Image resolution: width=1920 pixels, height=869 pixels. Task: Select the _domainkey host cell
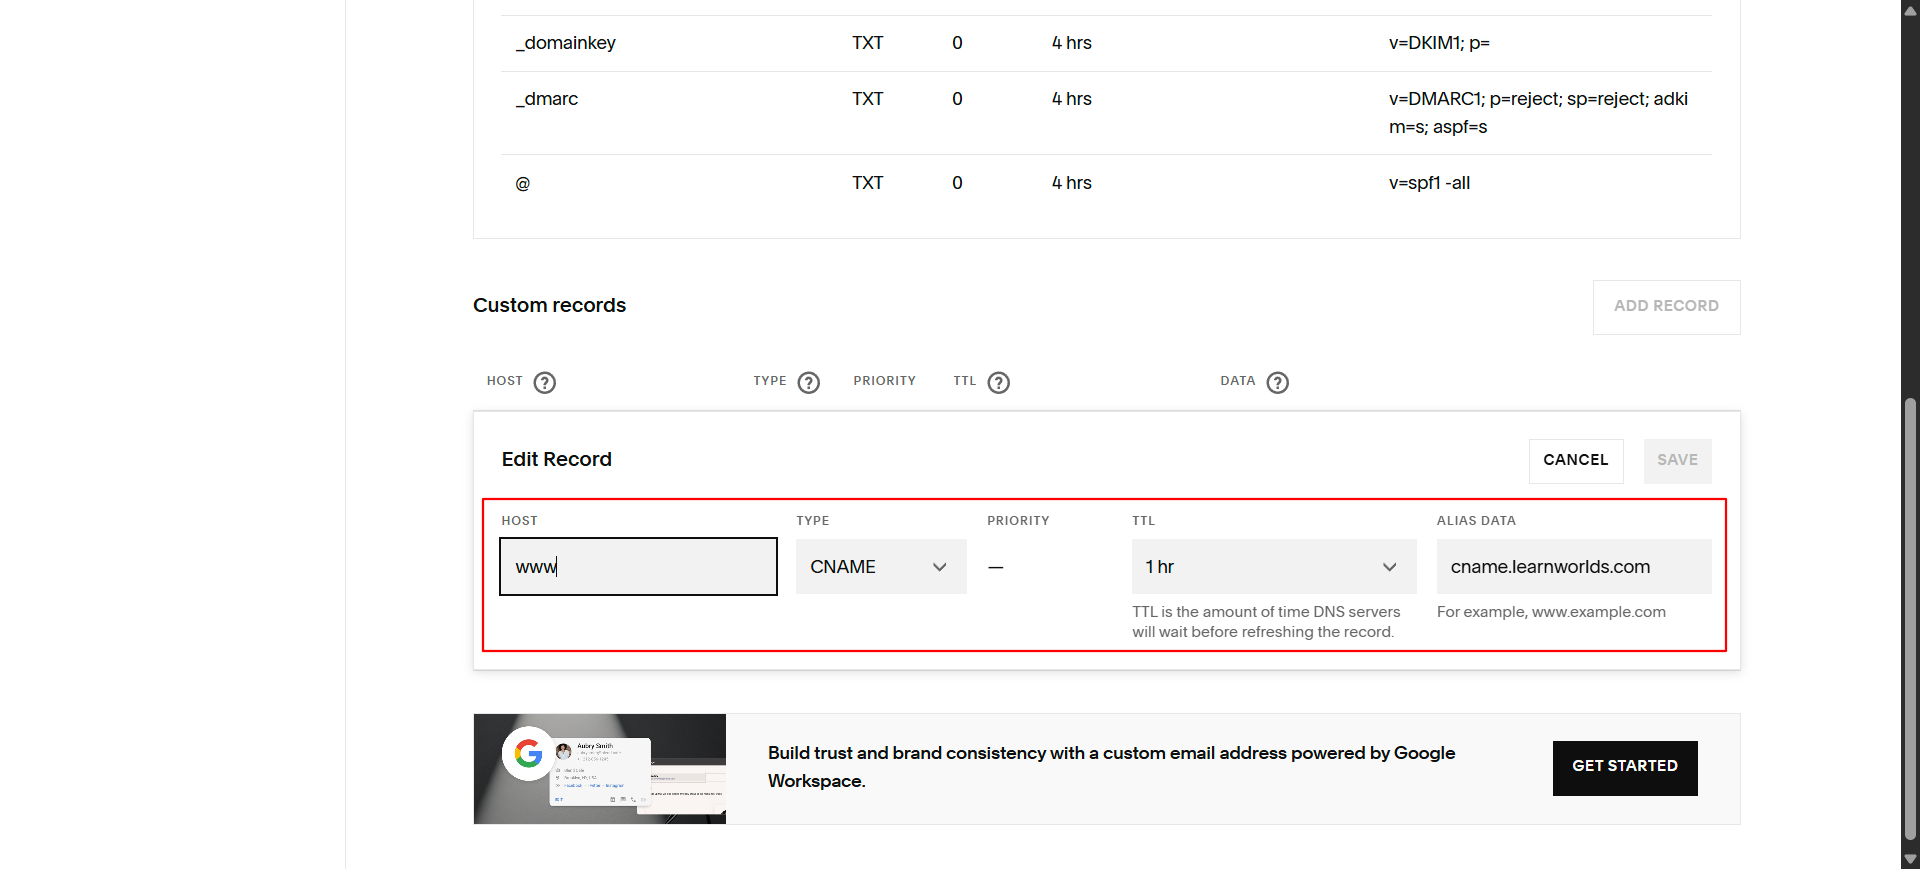[x=566, y=43]
